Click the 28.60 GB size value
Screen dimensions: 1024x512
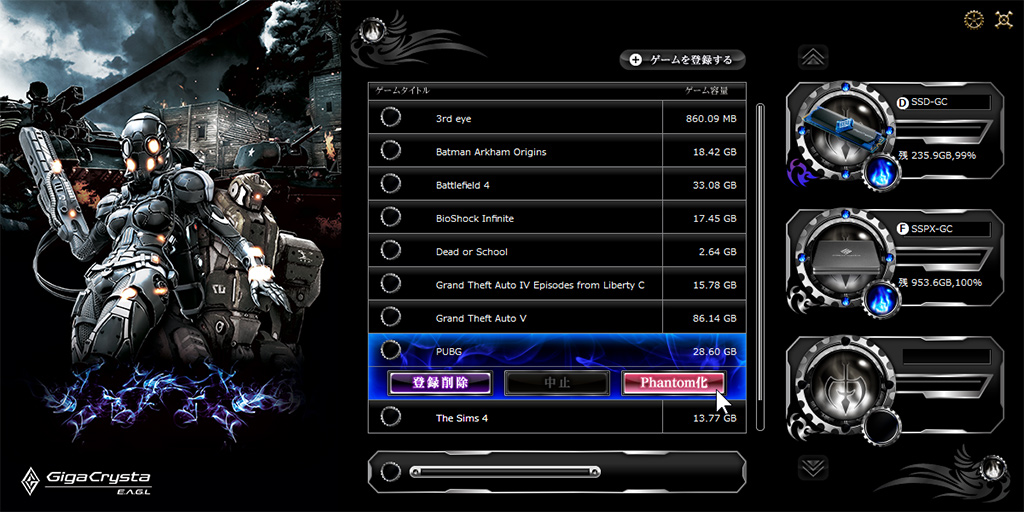(x=714, y=351)
